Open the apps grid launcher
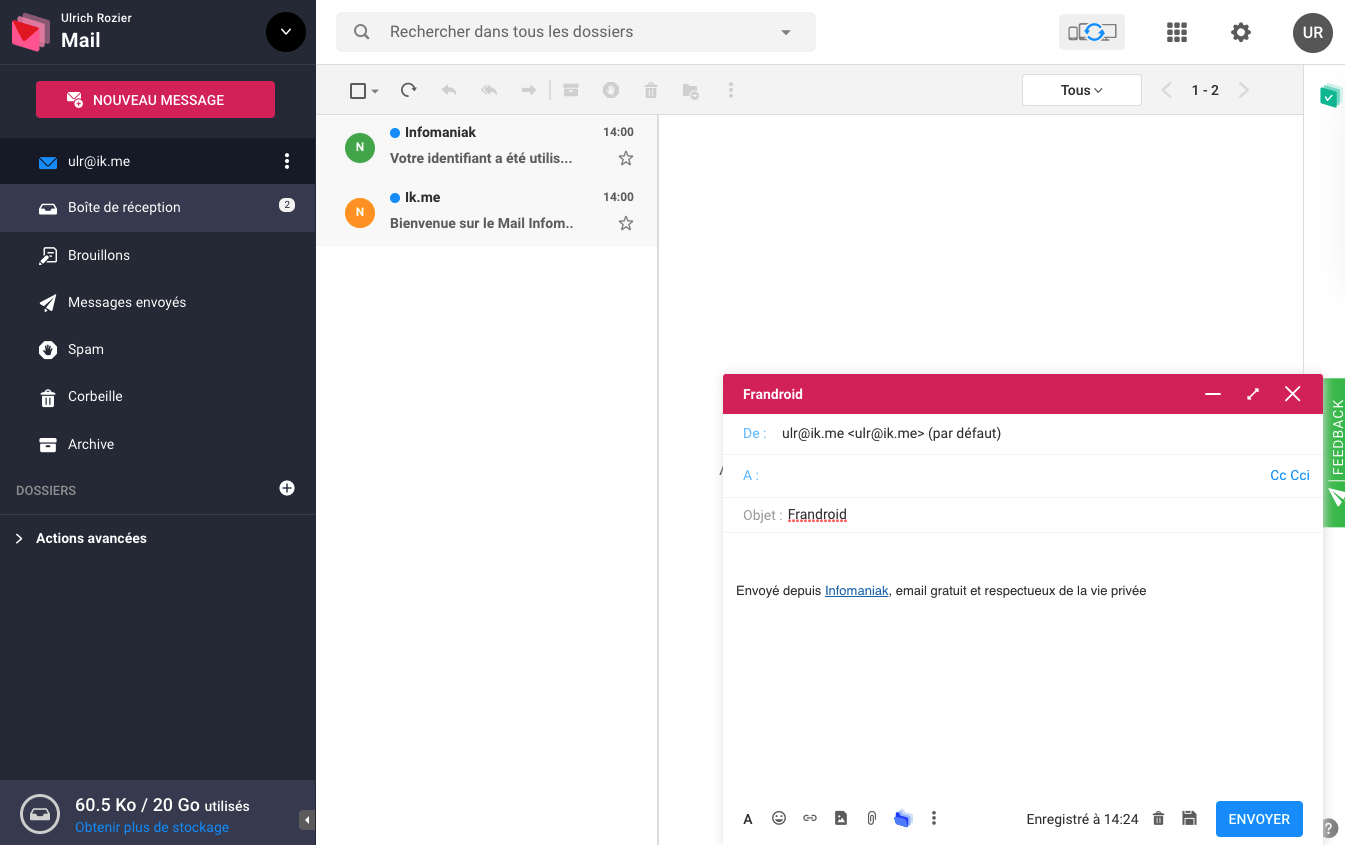The height and width of the screenshot is (845, 1345). coord(1177,33)
